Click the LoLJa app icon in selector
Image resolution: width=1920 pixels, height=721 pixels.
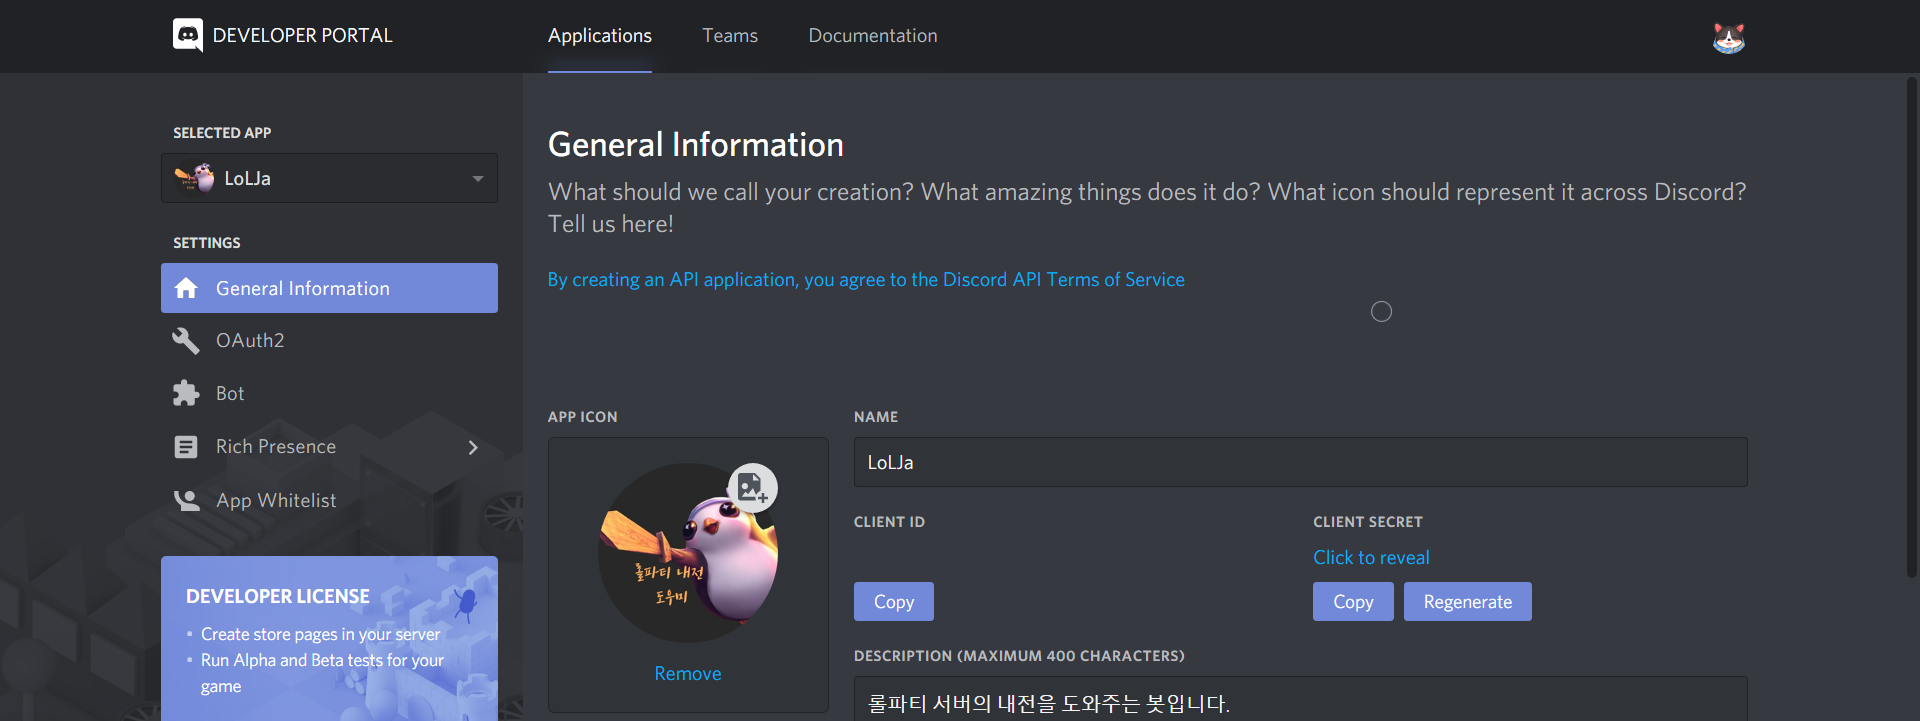coord(194,178)
